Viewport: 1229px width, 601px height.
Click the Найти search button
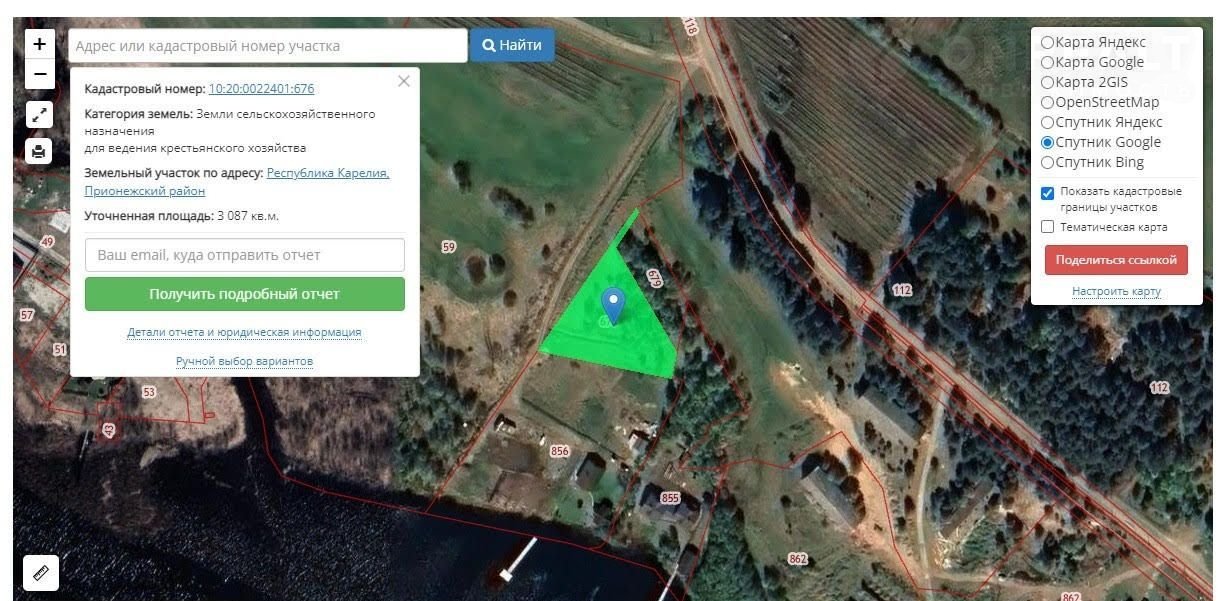(512, 45)
